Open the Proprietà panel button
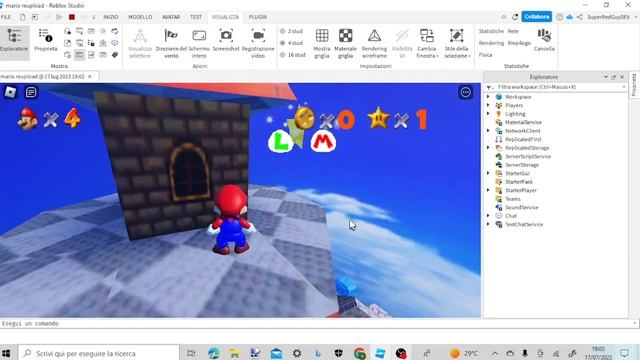Image resolution: width=640 pixels, height=360 pixels. 45,40
